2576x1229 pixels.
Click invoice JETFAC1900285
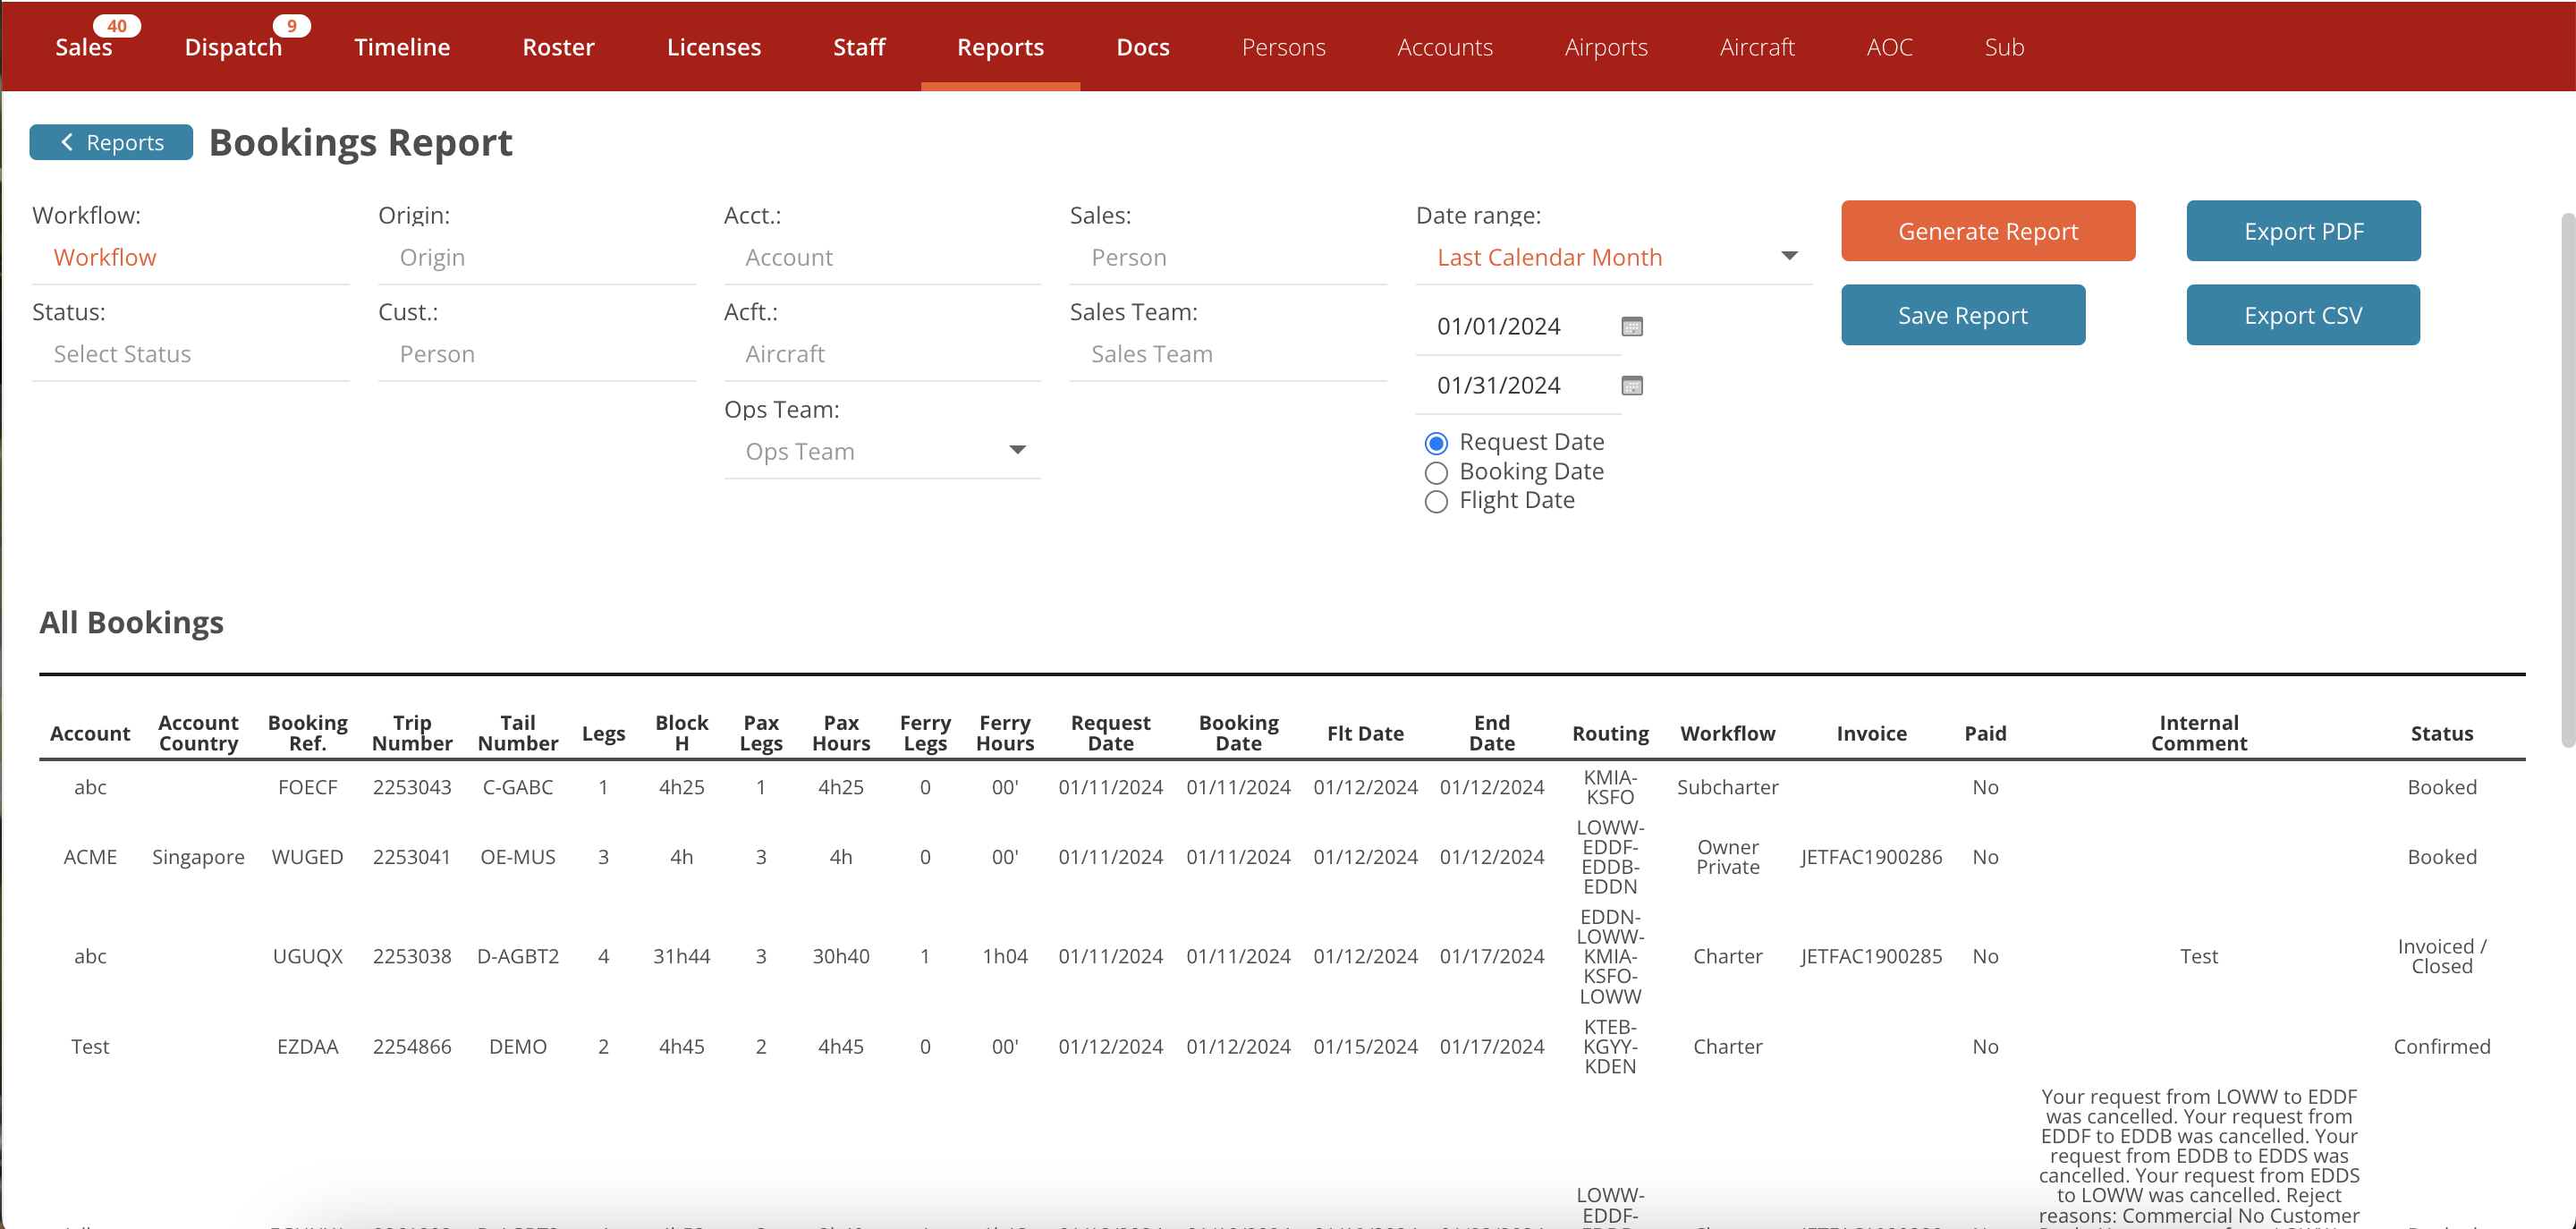[x=1871, y=957]
